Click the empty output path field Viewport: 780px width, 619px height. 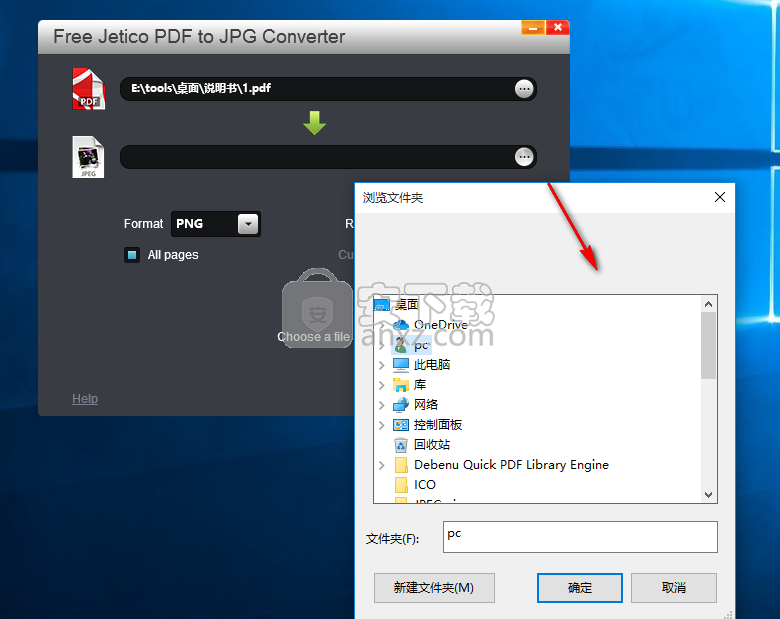[x=328, y=157]
